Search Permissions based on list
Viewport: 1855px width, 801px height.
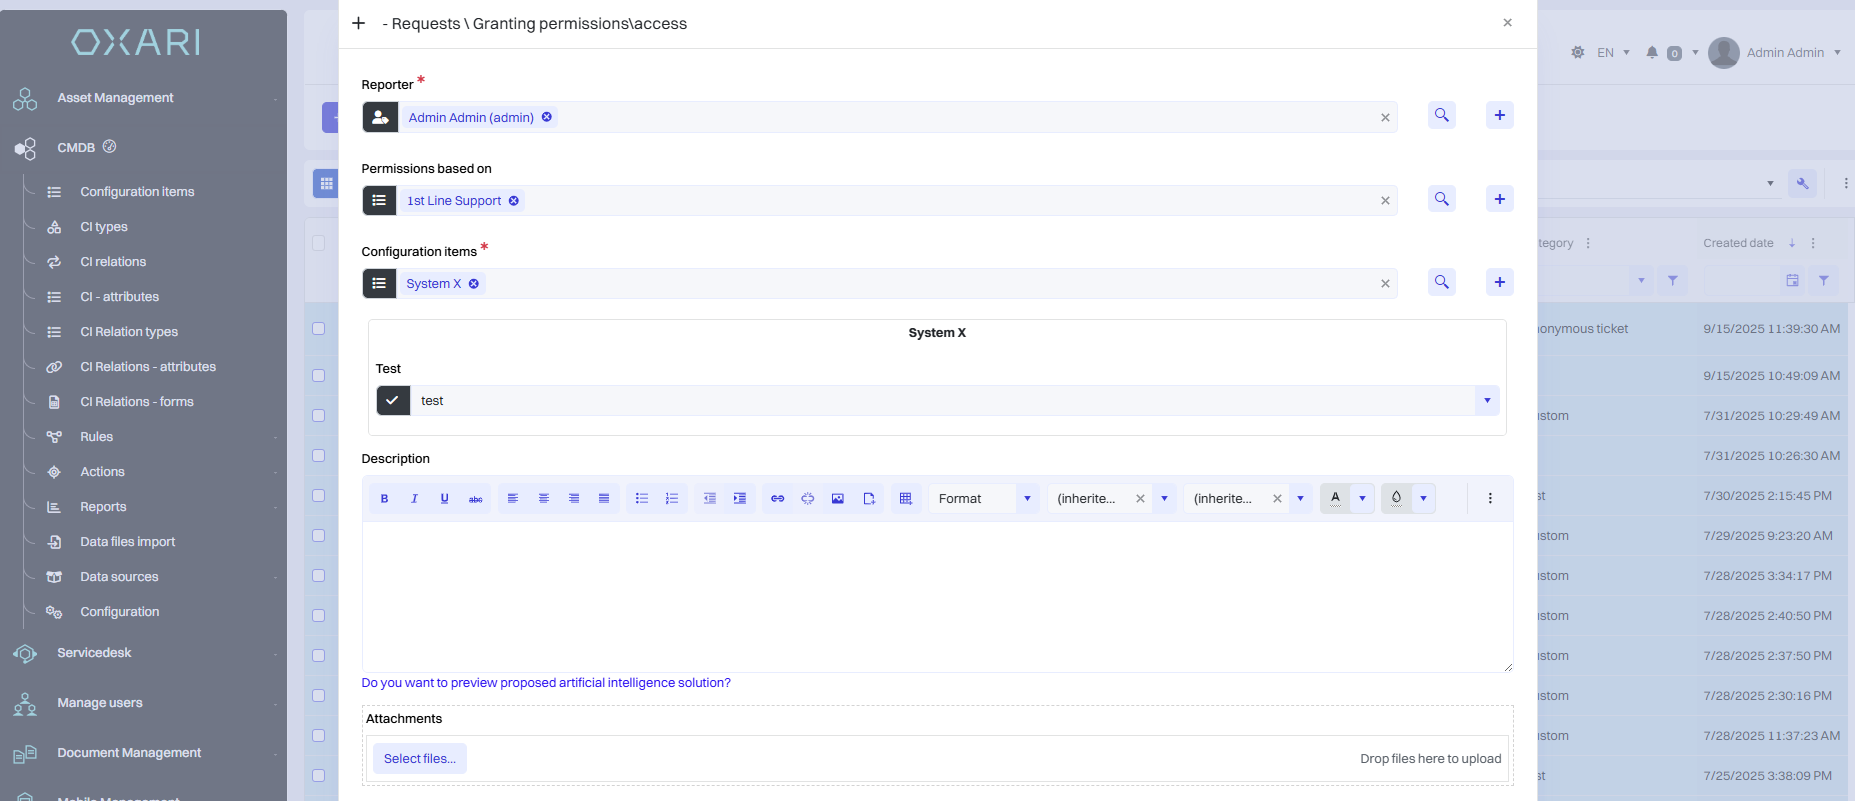[1442, 199]
